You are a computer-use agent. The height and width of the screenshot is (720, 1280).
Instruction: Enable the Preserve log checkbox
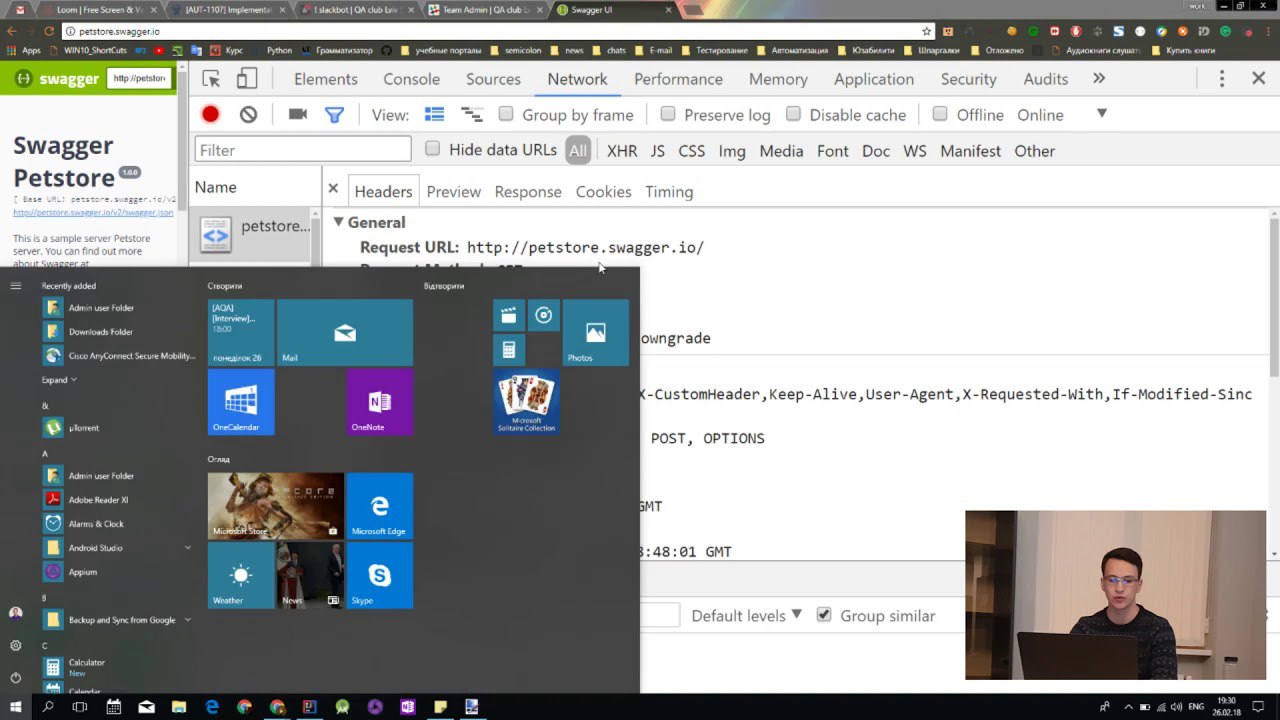(668, 114)
